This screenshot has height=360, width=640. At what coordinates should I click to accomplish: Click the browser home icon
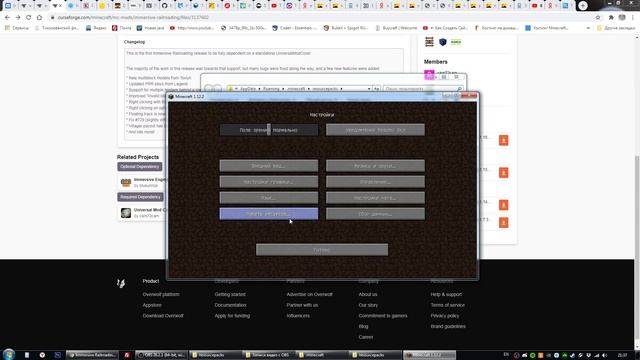pos(39,18)
